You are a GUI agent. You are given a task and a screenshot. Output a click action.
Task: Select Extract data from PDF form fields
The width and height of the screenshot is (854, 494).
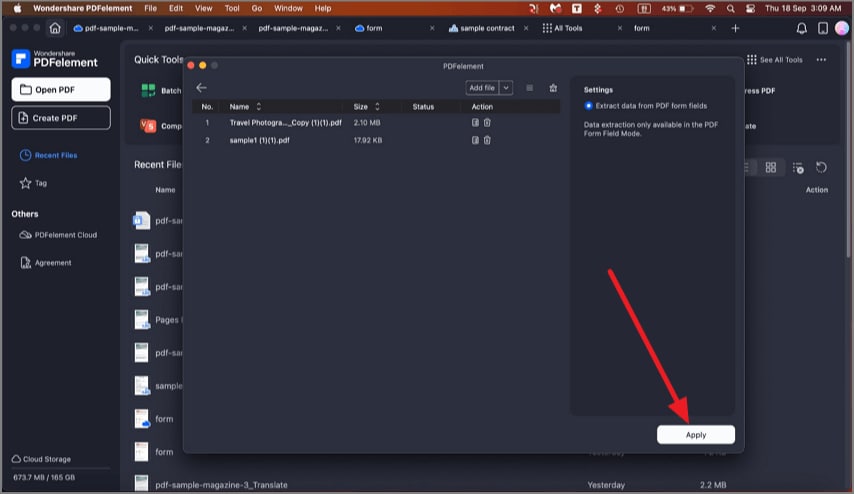tap(588, 106)
